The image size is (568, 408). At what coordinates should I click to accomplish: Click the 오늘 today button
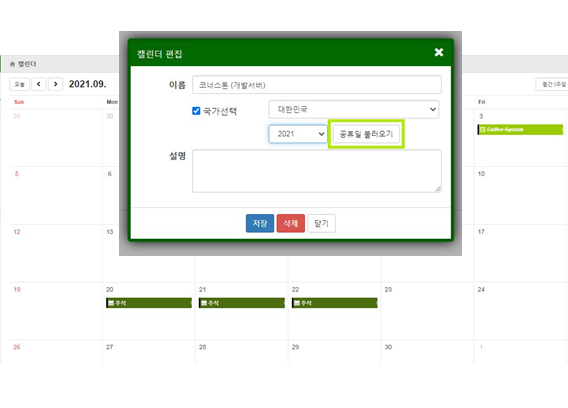[19, 84]
